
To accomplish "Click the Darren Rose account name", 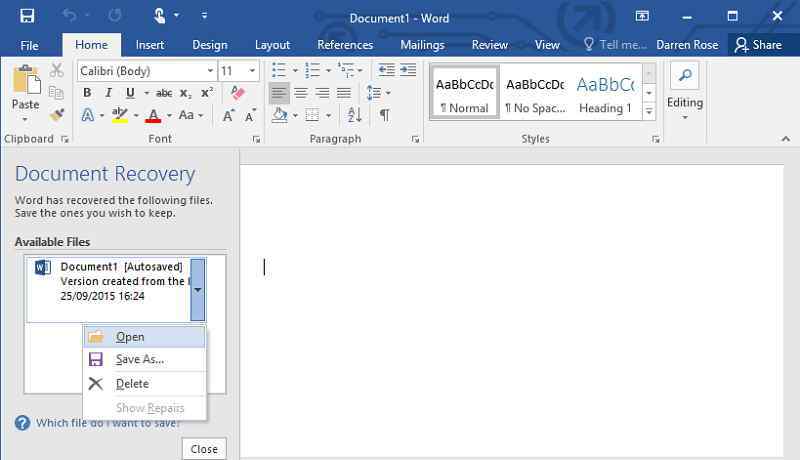I will [687, 45].
